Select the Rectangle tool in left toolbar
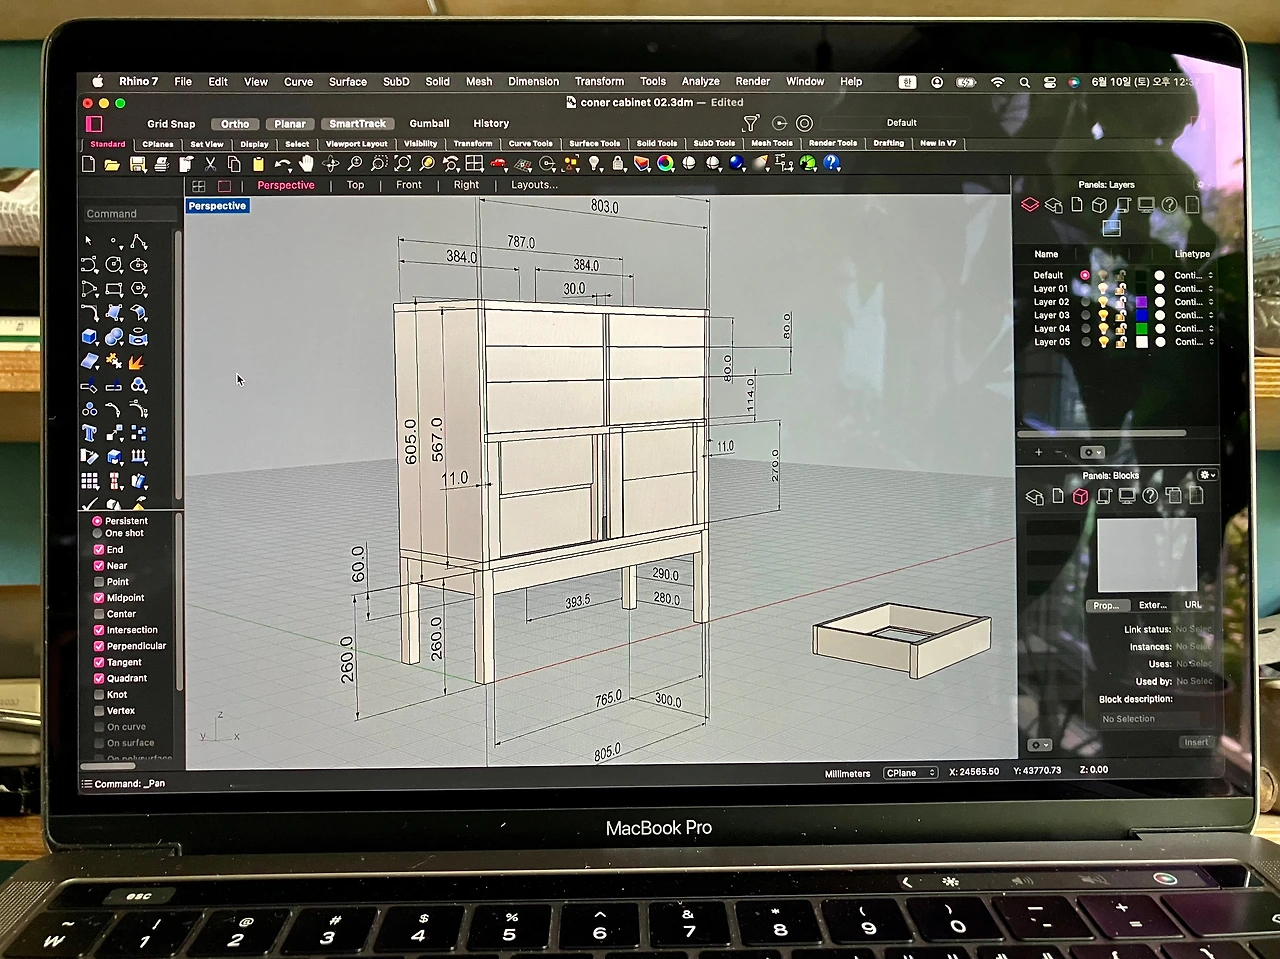This screenshot has height=959, width=1280. pyautogui.click(x=114, y=289)
